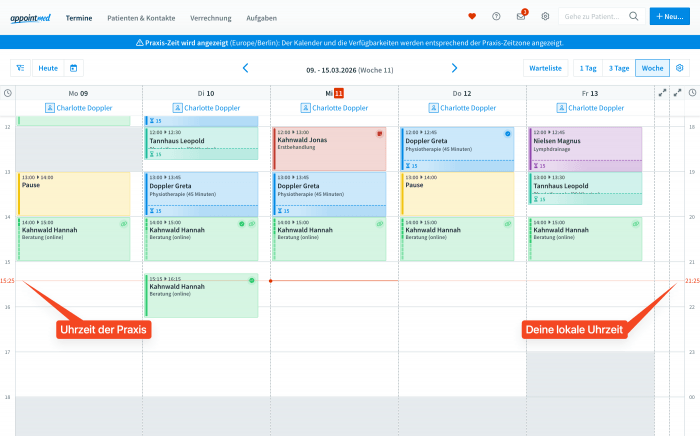Select the 'Di 10' day header
Image resolution: width=700 pixels, height=436 pixels.
[x=206, y=93]
